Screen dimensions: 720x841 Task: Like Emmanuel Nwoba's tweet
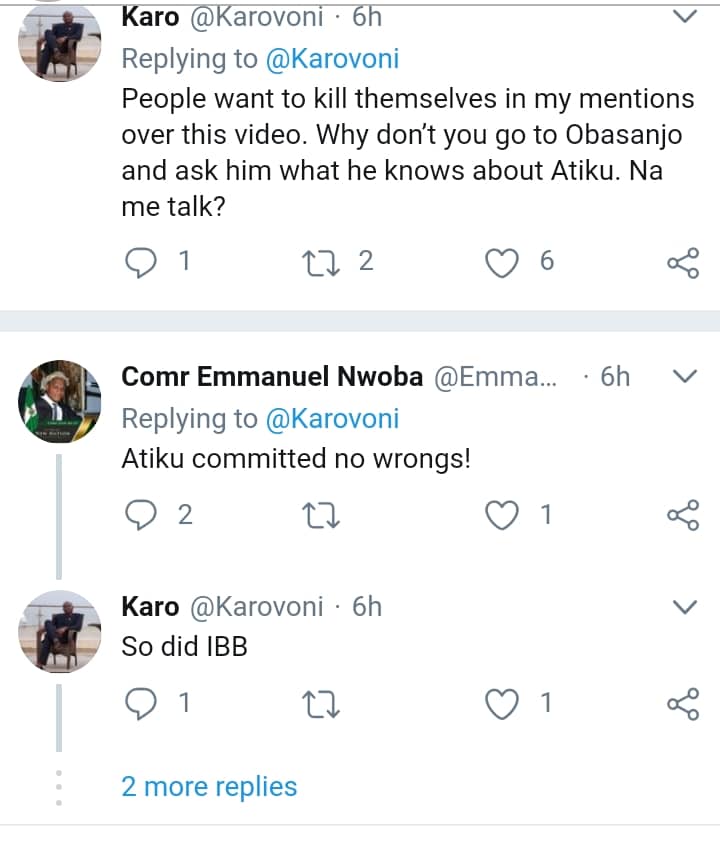(503, 515)
